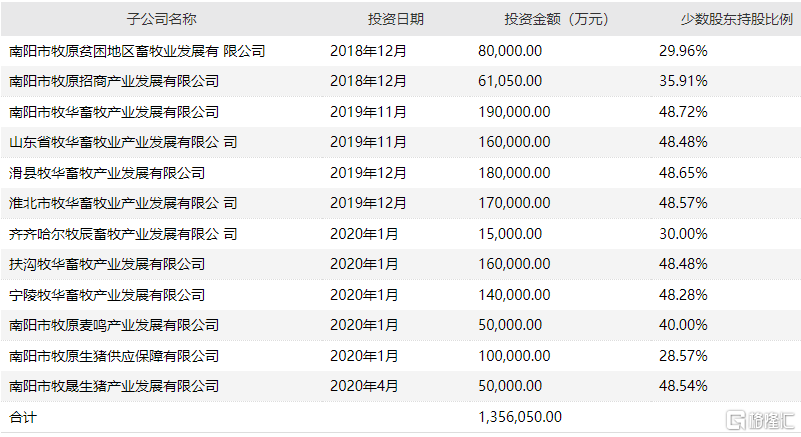The height and width of the screenshot is (437, 801).
Task: Click the percentage 48.57%
Action: (x=683, y=203)
